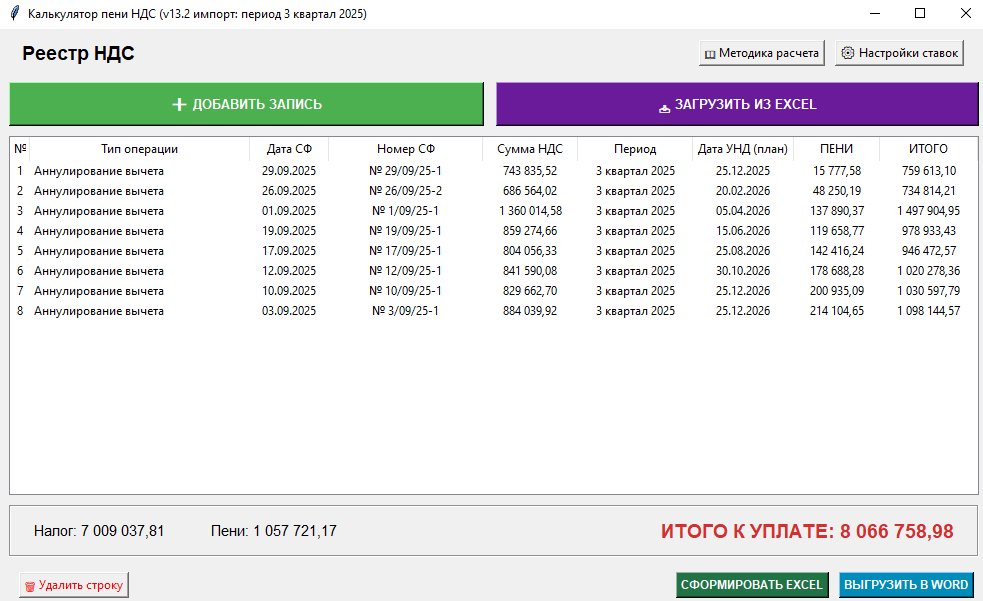Click the trash icon on Удалить строку

pyautogui.click(x=29, y=586)
